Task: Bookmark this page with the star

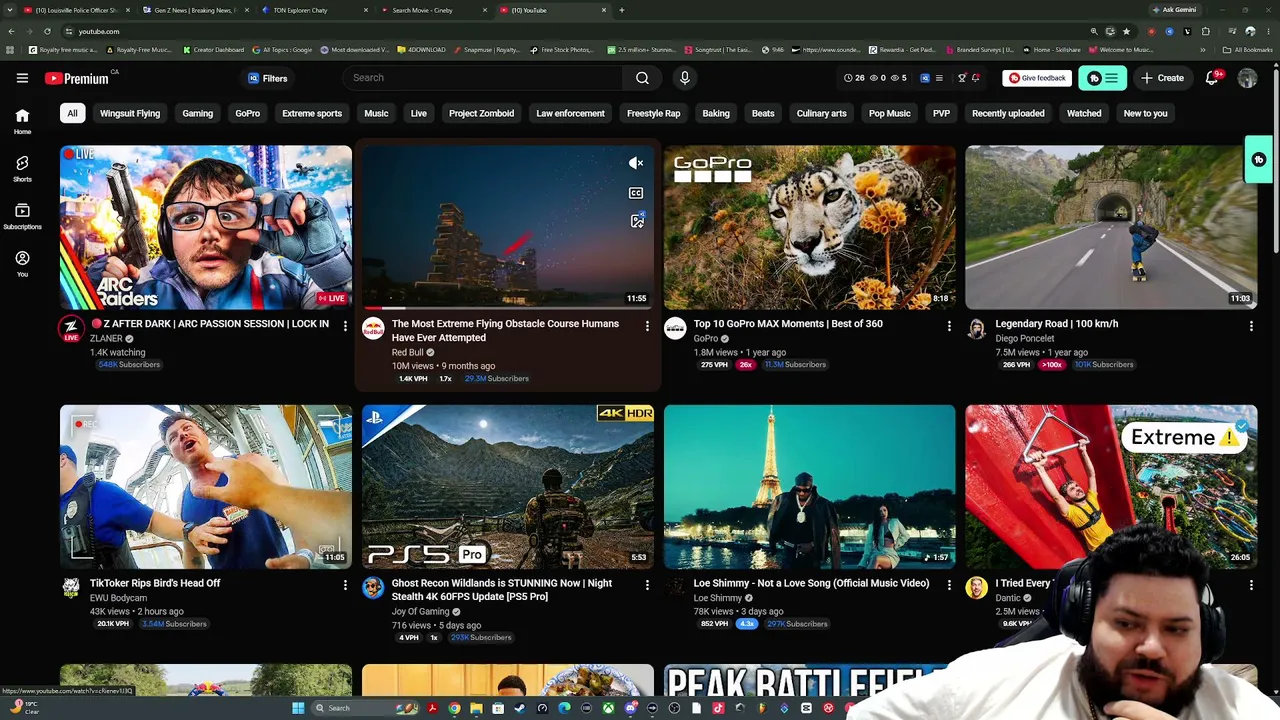Action: 1126,31
